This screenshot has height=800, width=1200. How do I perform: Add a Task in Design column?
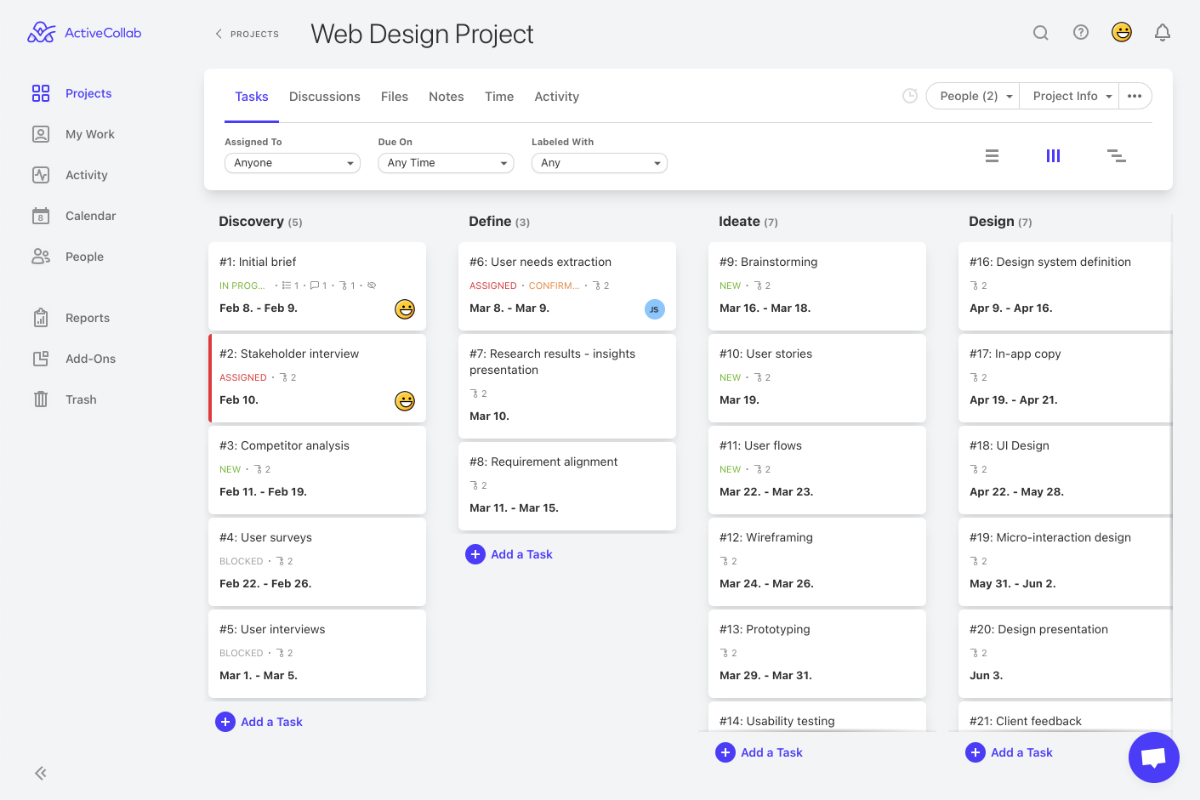tap(1009, 753)
